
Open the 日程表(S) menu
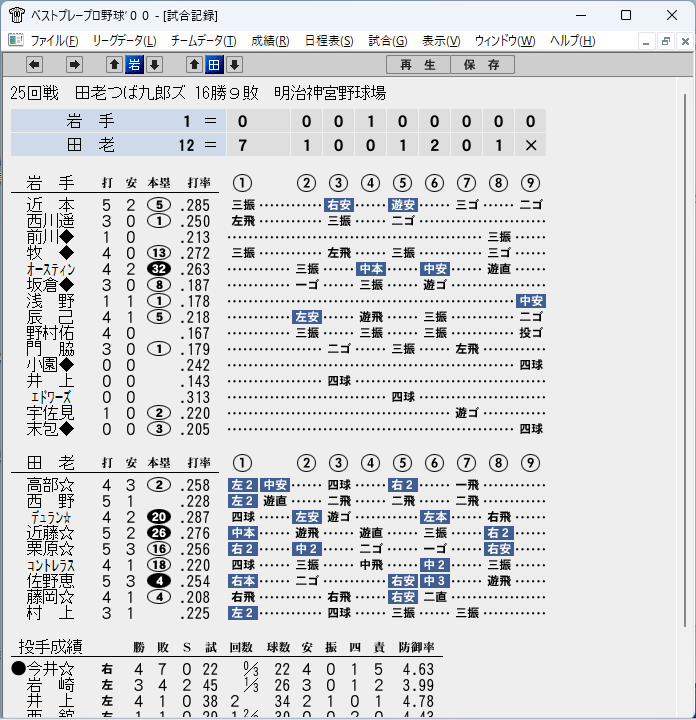[x=329, y=41]
